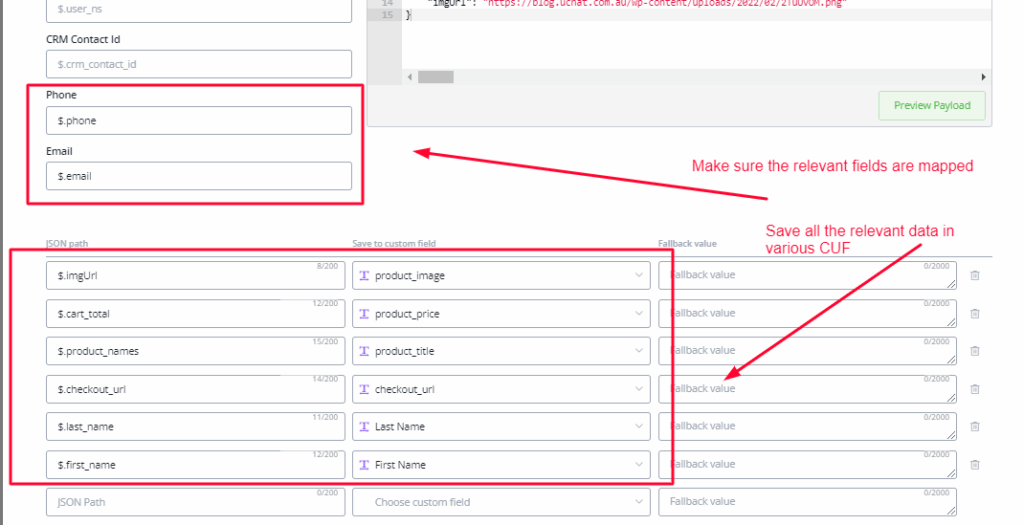Focus the CRM Contact Id input field

coord(199,64)
